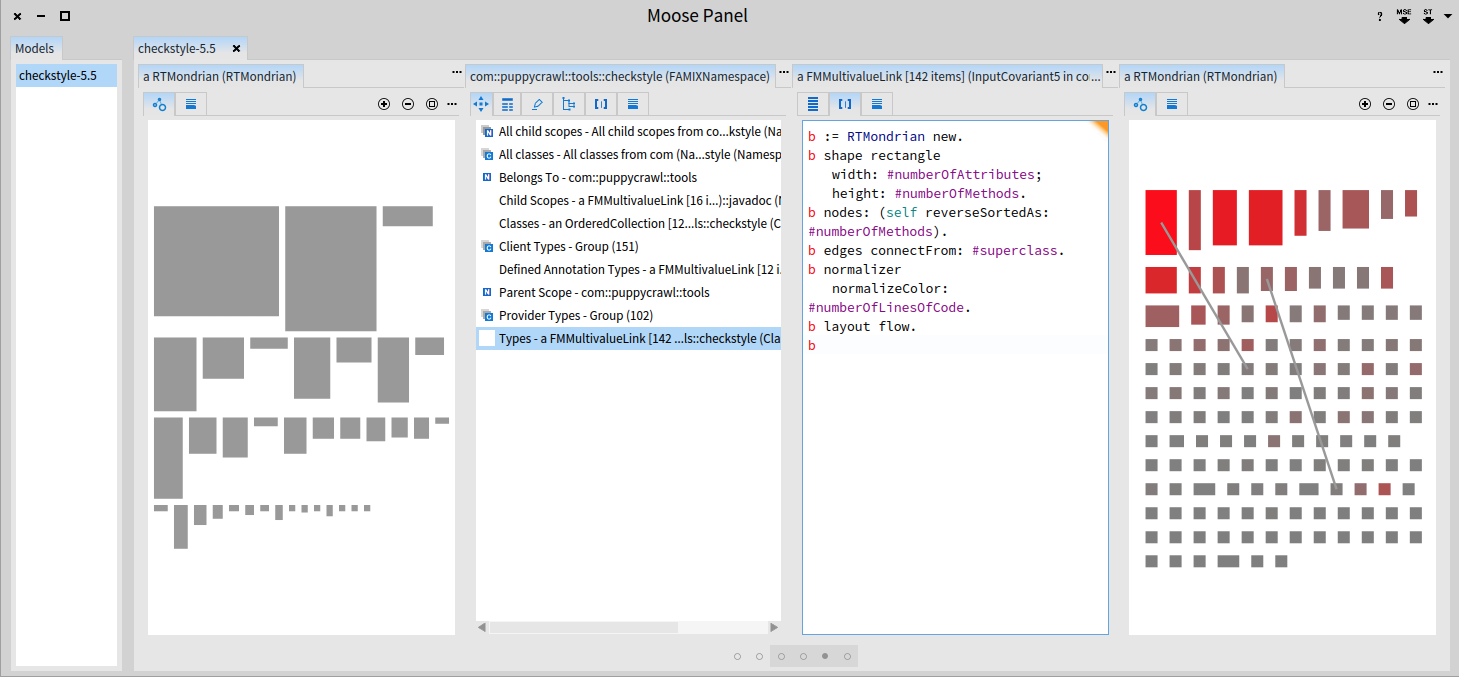Viewport: 1459px width, 677px height.
Task: Select the pencil edit icon in FAMIXNamespace toolbar
Action: coord(538,104)
